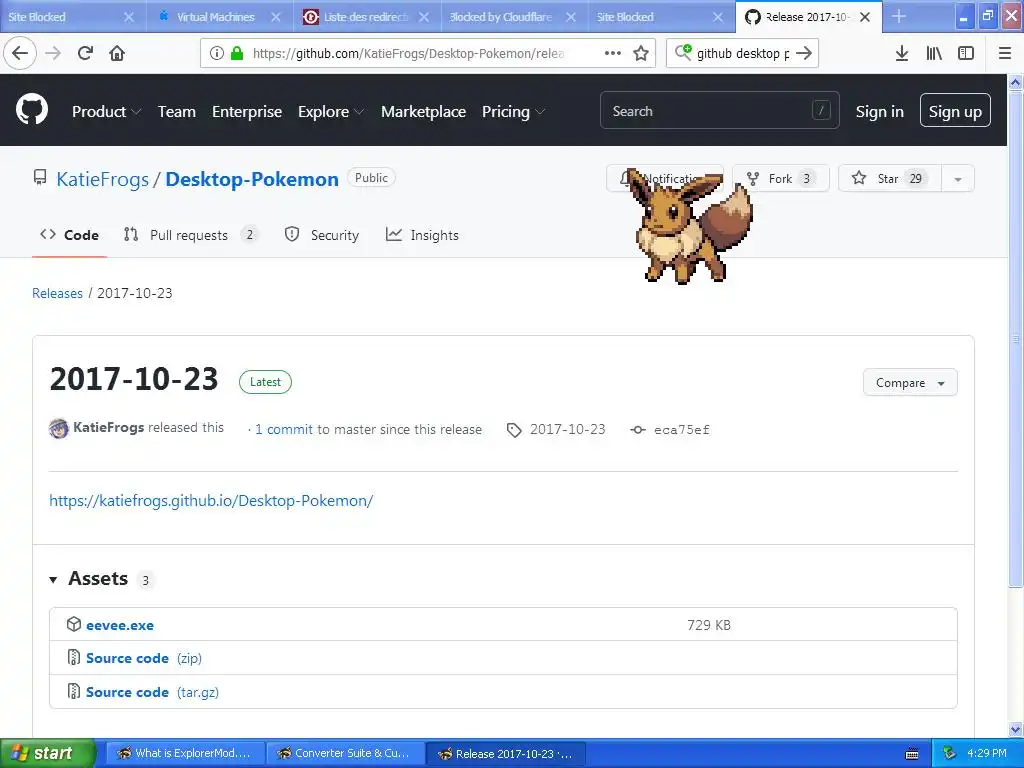
Task: Switch to the Insights tab
Action: 422,235
